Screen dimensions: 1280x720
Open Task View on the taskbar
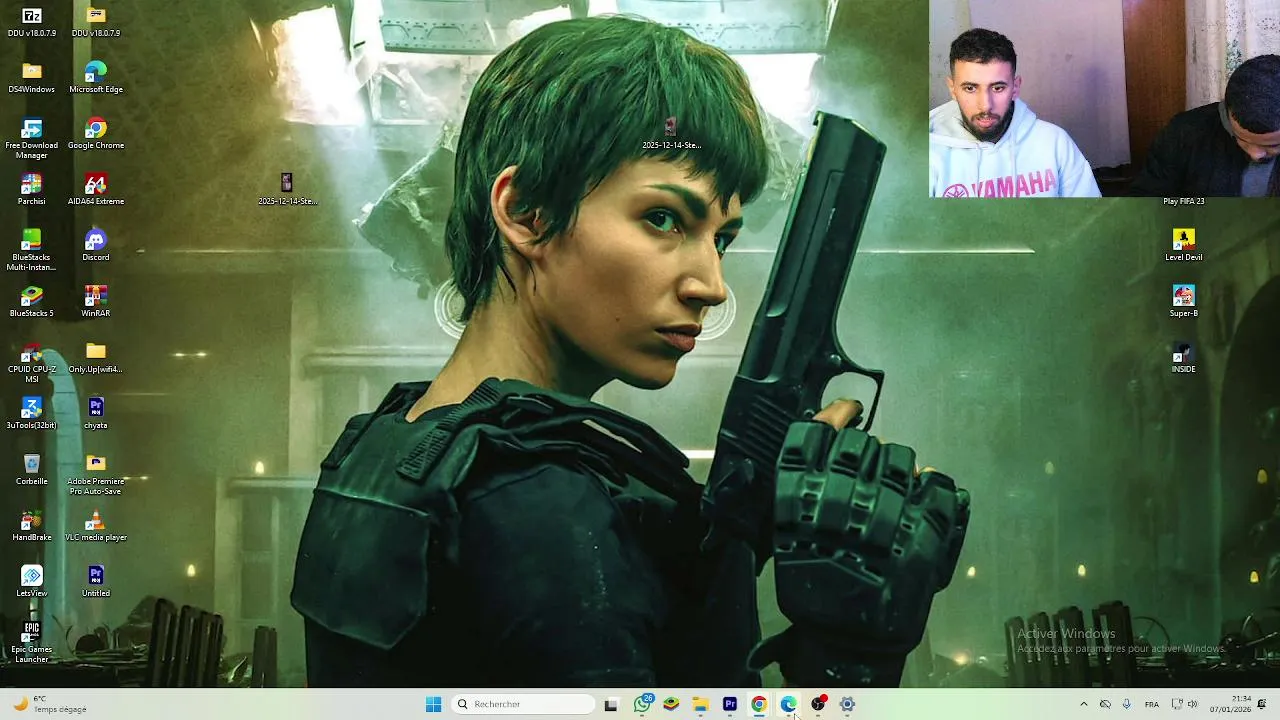[611, 704]
